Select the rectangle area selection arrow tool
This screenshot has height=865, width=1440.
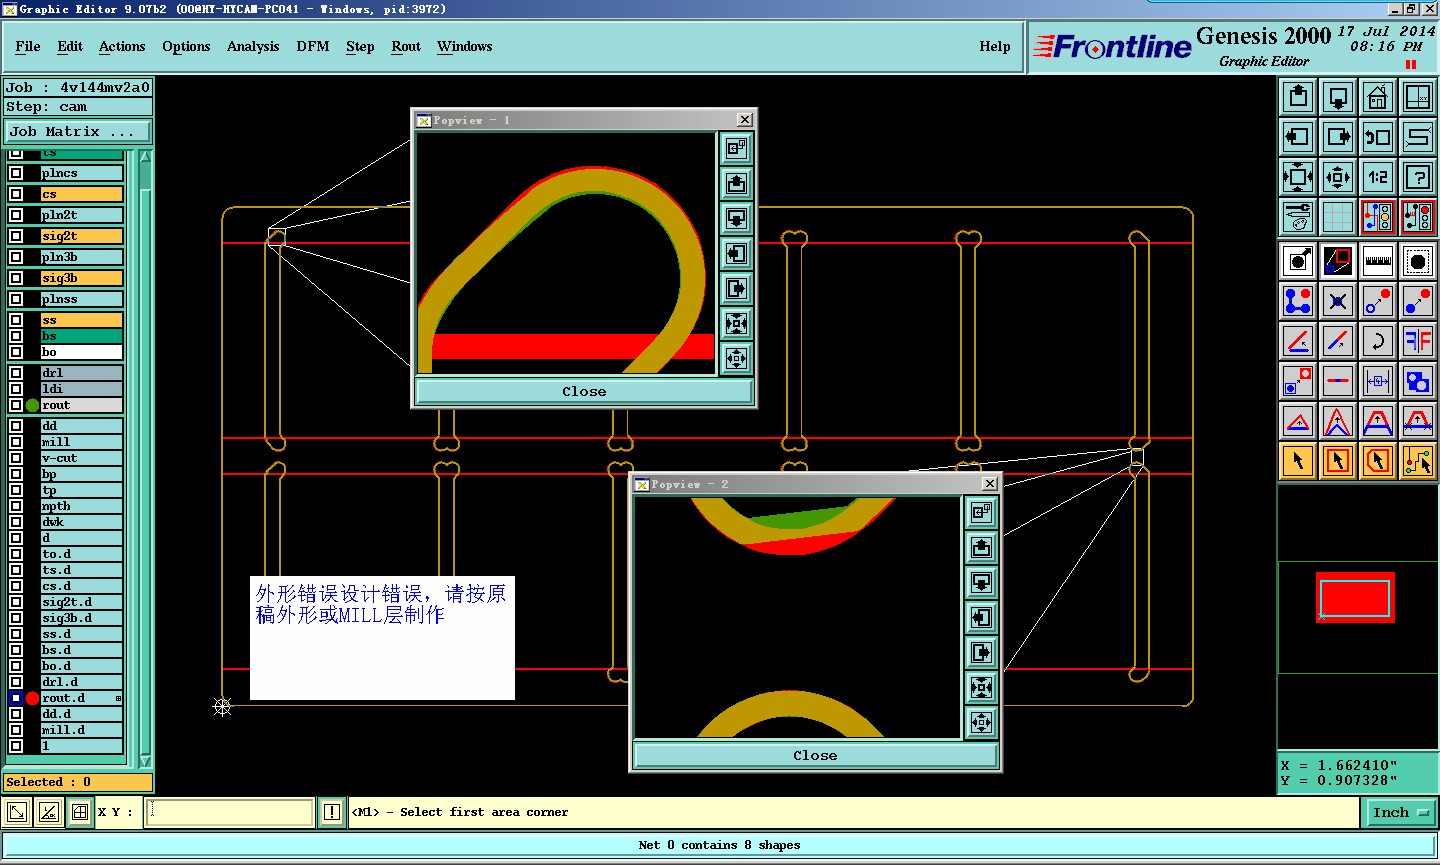coord(1338,461)
